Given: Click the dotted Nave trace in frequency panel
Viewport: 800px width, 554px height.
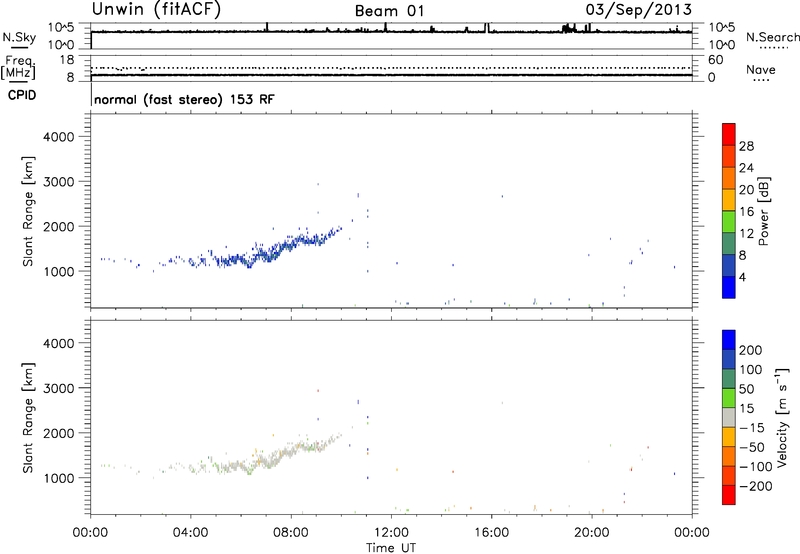Looking at the screenshot, I should (391, 68).
